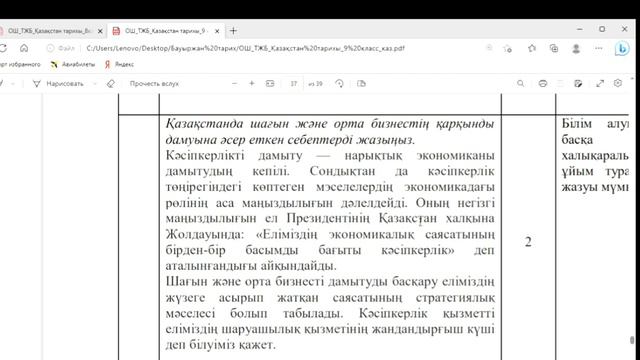Select the eraser tool
Screen dimensions: 640x360
(111, 84)
